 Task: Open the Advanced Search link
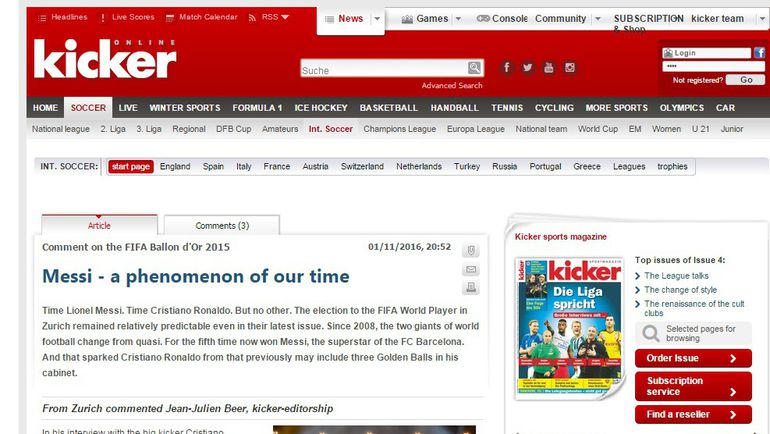click(452, 85)
